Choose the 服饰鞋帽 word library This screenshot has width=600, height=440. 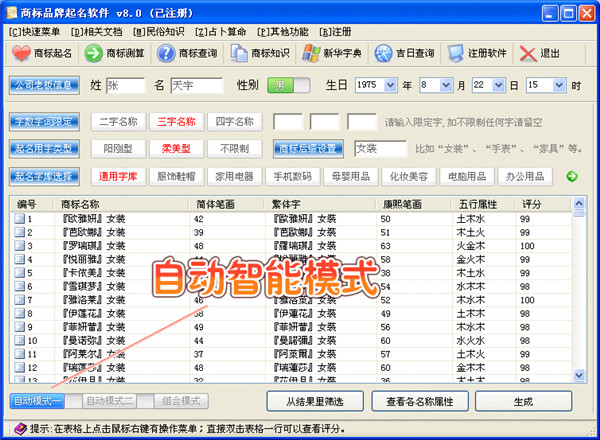(176, 177)
